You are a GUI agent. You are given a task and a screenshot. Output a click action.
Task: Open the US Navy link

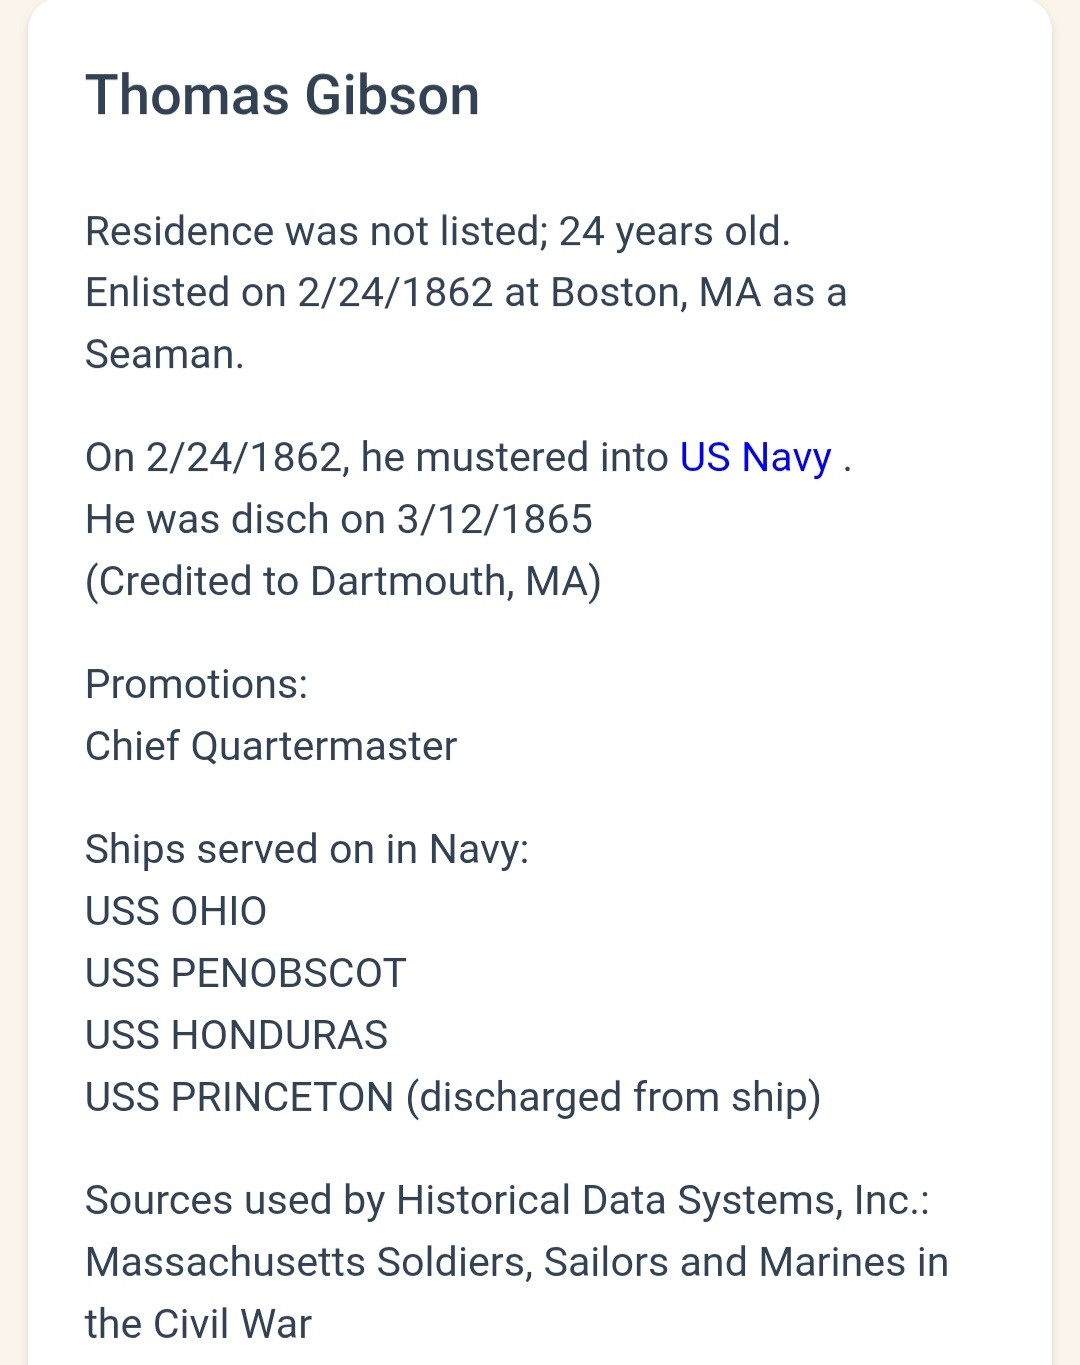pos(755,458)
